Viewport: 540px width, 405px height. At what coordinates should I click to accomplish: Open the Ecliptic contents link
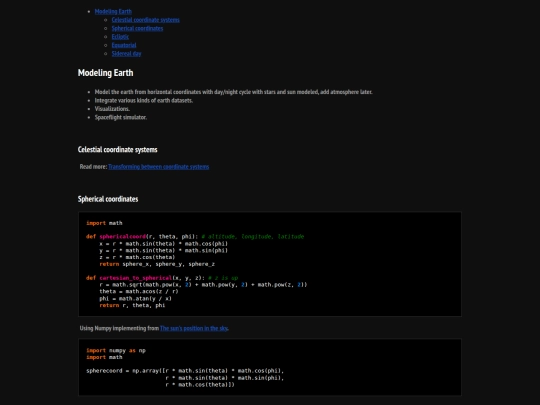(120, 37)
